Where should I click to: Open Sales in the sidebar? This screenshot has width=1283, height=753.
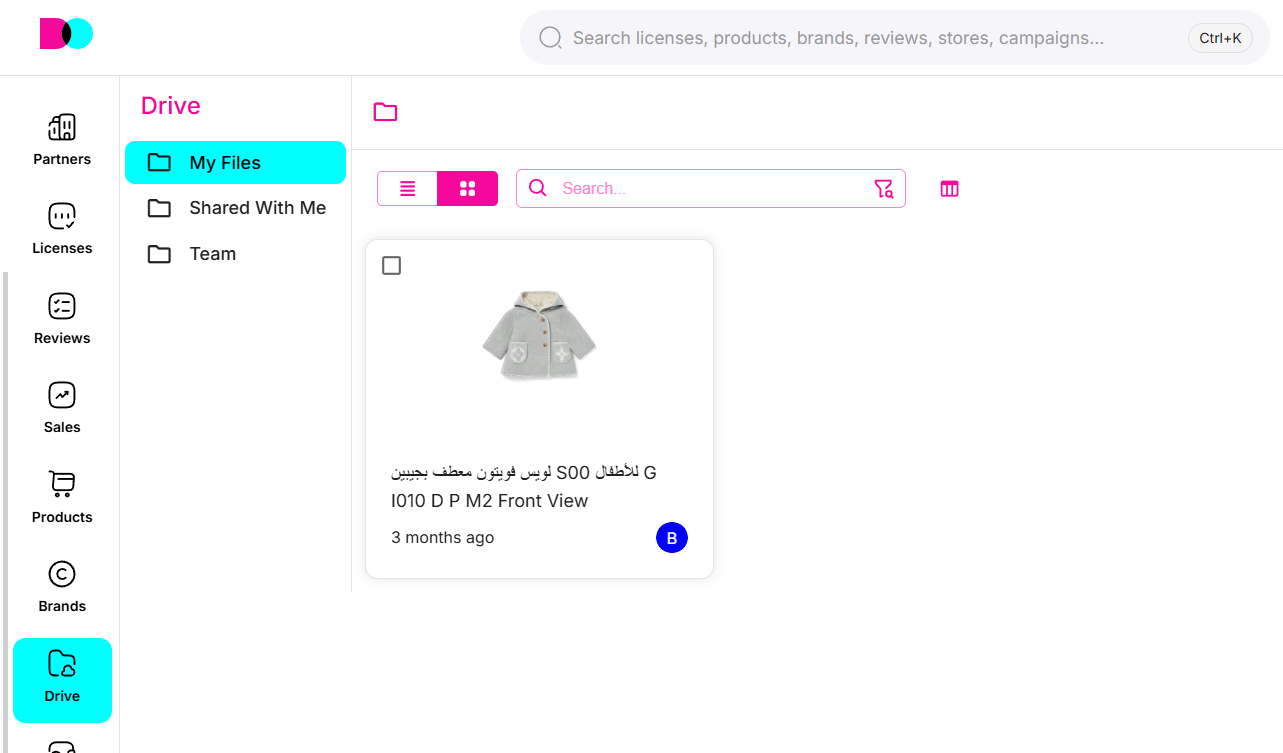coord(62,408)
